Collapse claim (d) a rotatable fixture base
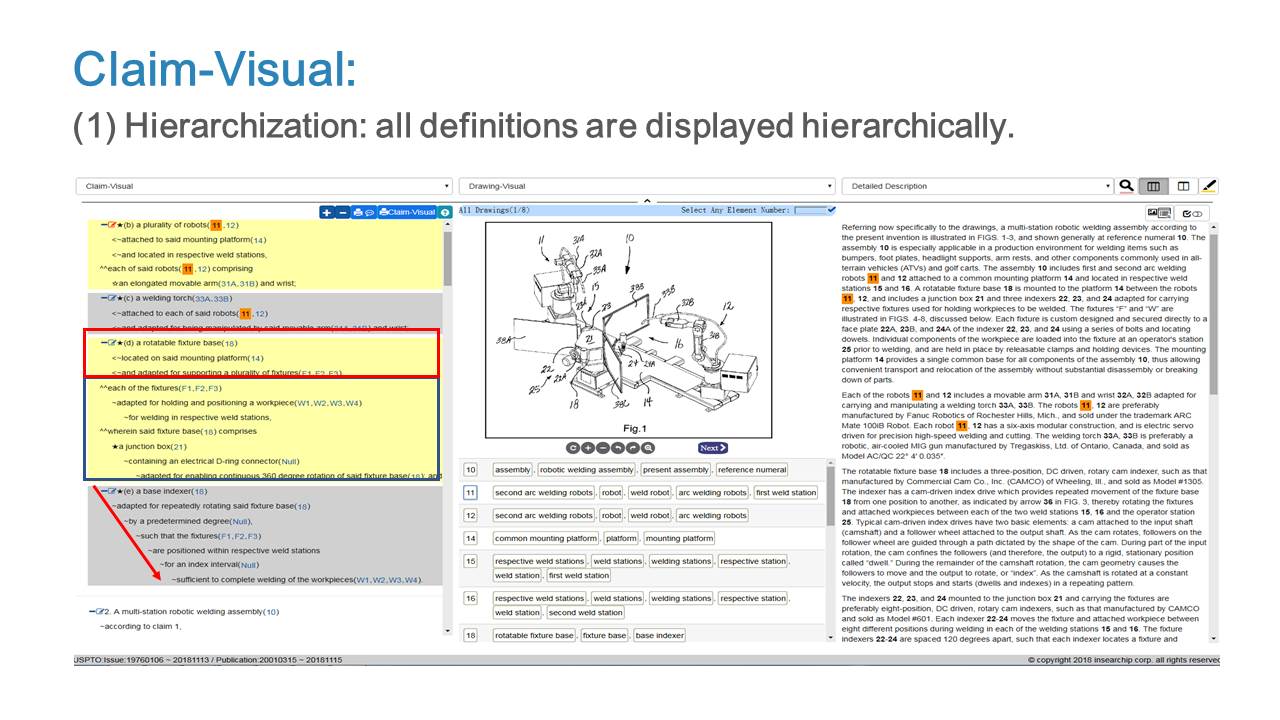 (104, 343)
